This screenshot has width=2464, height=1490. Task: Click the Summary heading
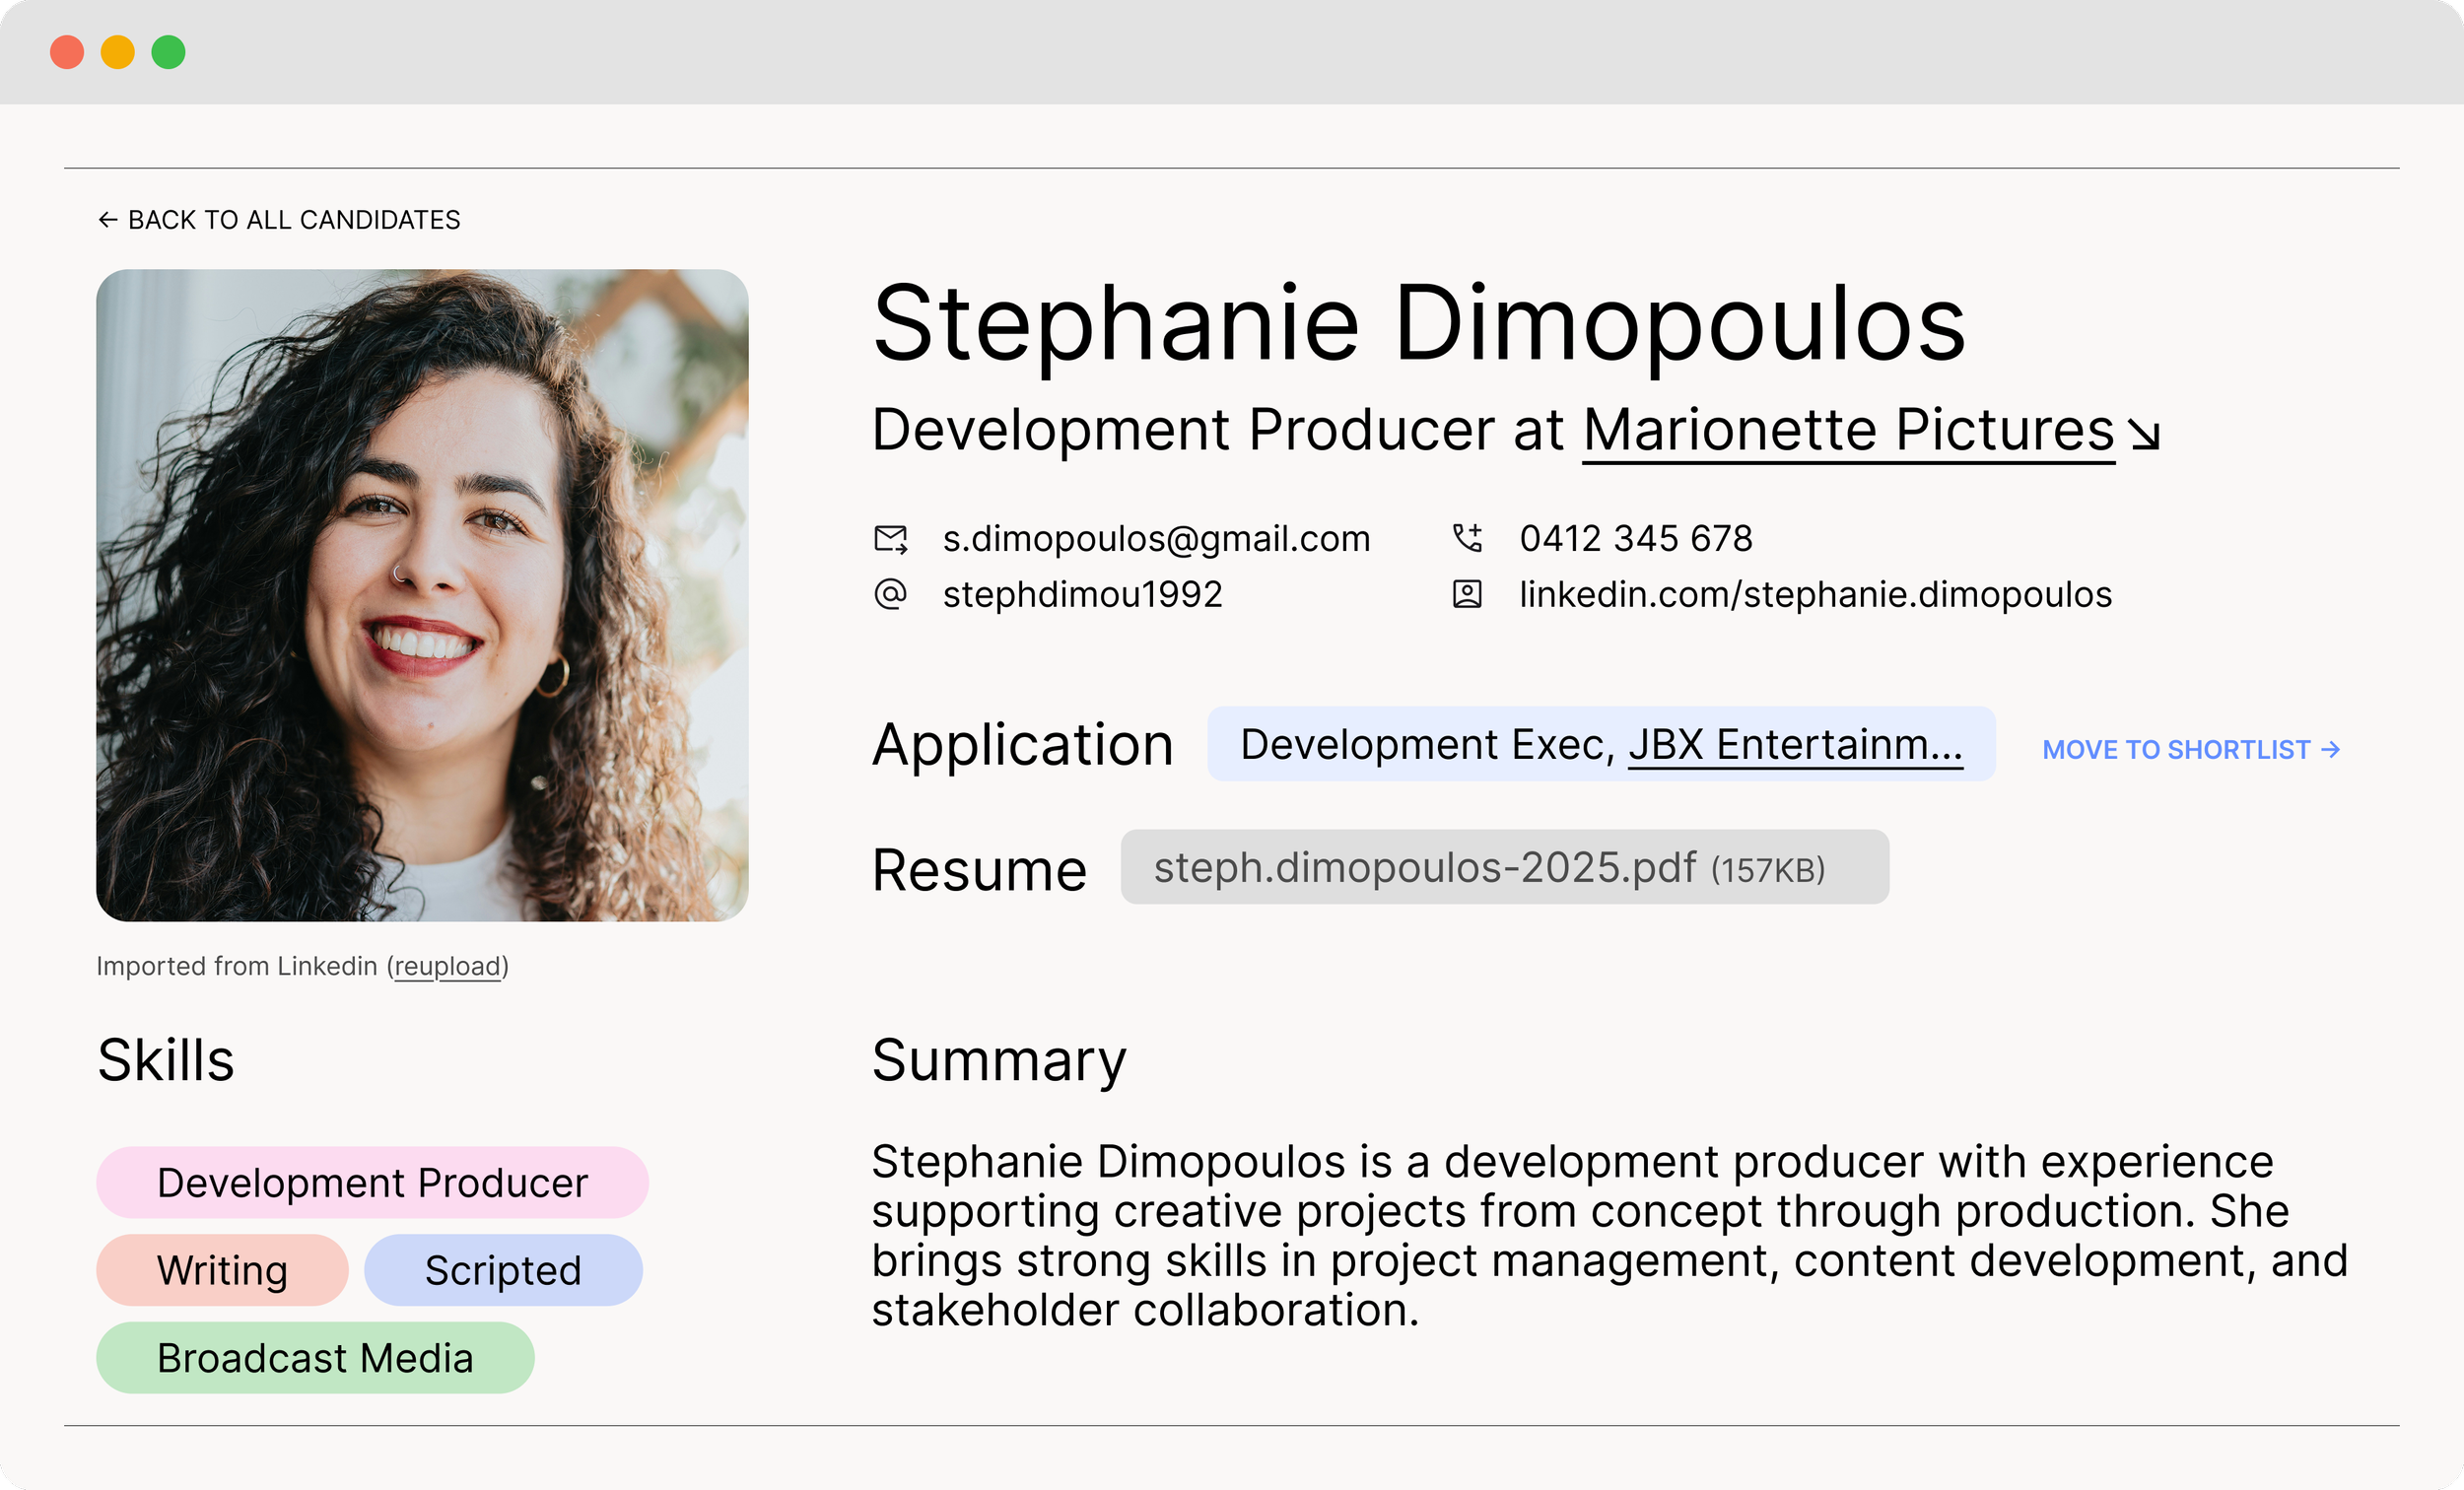coord(999,1061)
